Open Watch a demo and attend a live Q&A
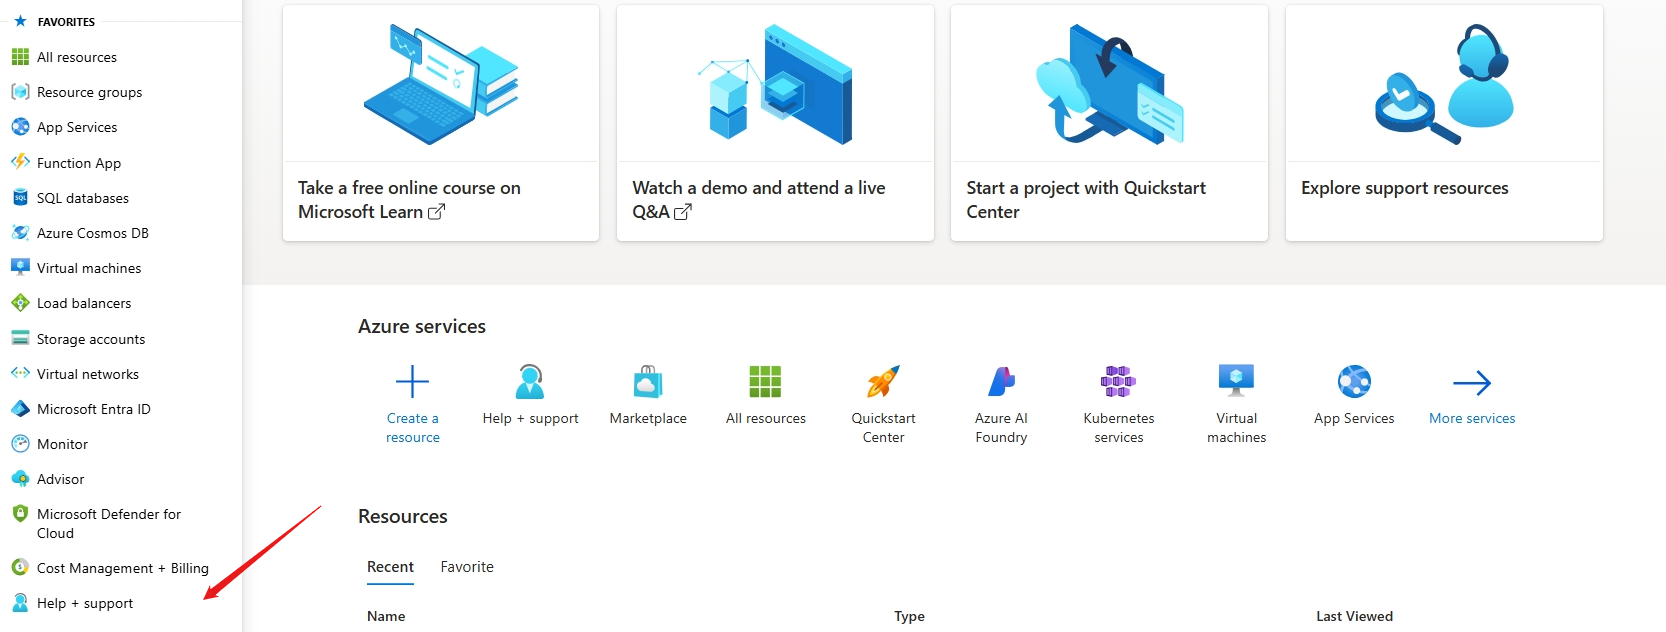 [759, 200]
